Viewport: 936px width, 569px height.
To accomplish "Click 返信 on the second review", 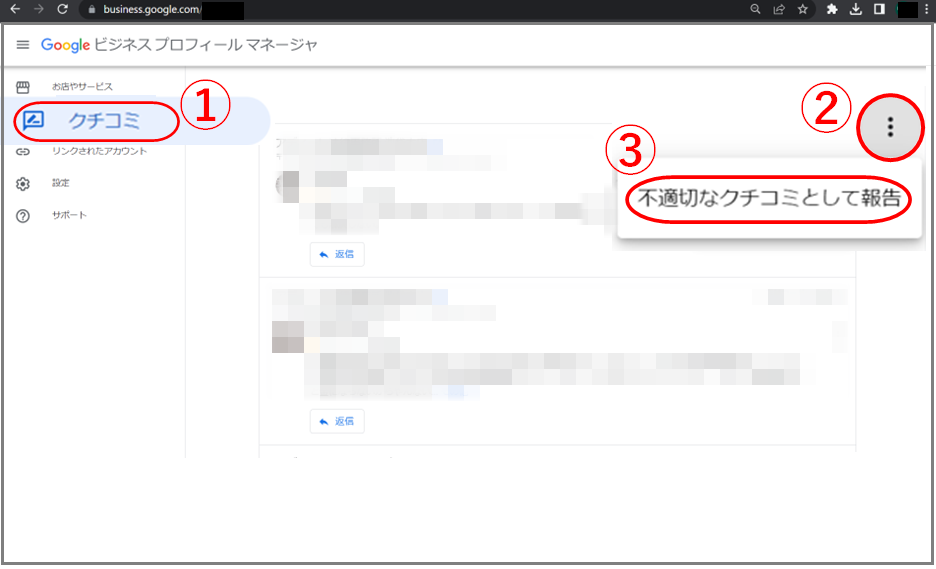I will [337, 422].
